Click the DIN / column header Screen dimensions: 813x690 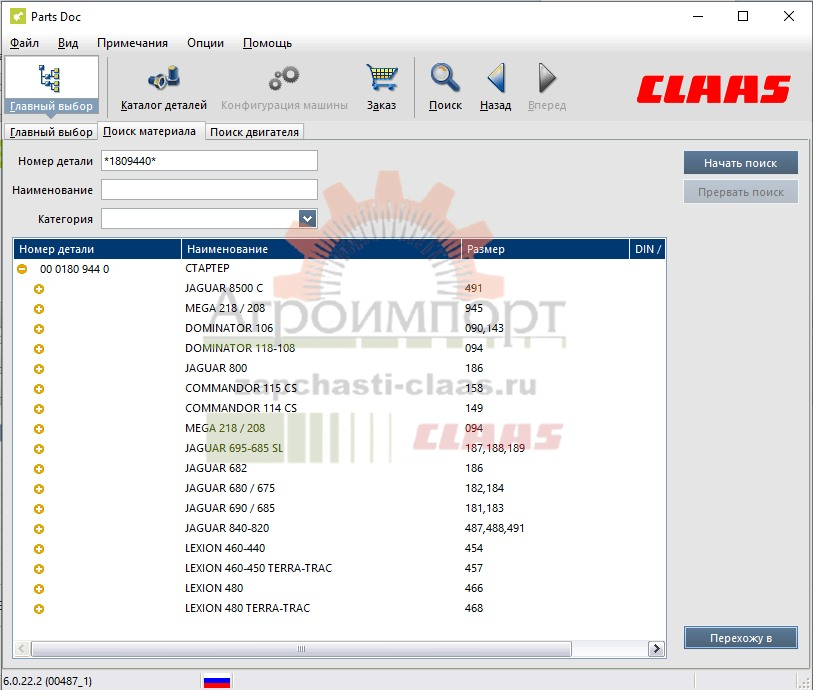coord(648,249)
